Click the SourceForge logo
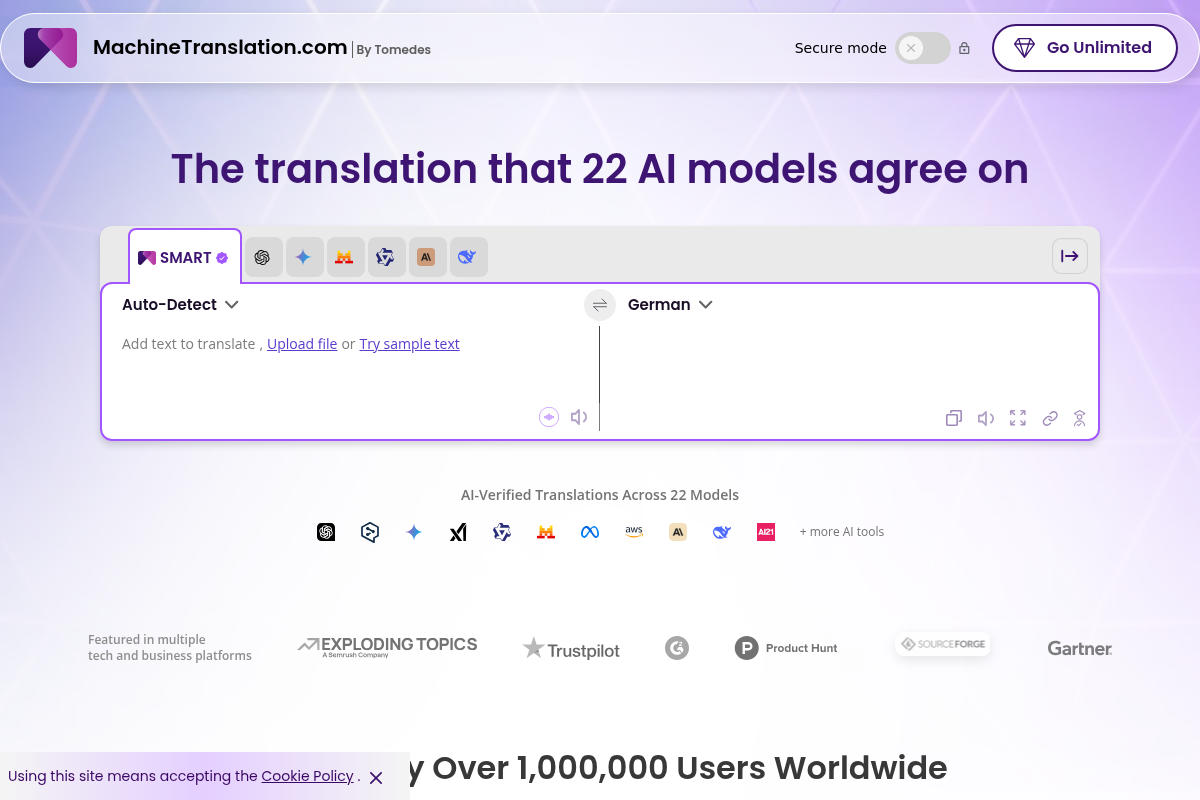Screen dimensions: 1200x800 pyautogui.click(x=943, y=644)
